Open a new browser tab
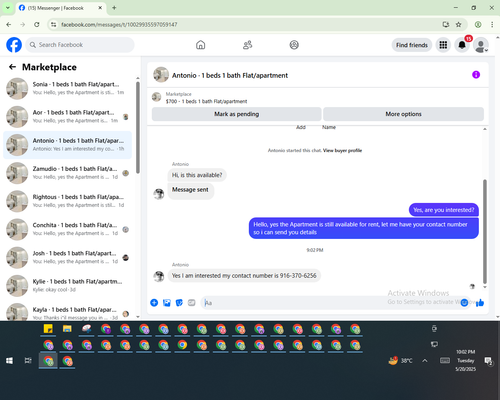The image size is (500, 400). point(114,8)
